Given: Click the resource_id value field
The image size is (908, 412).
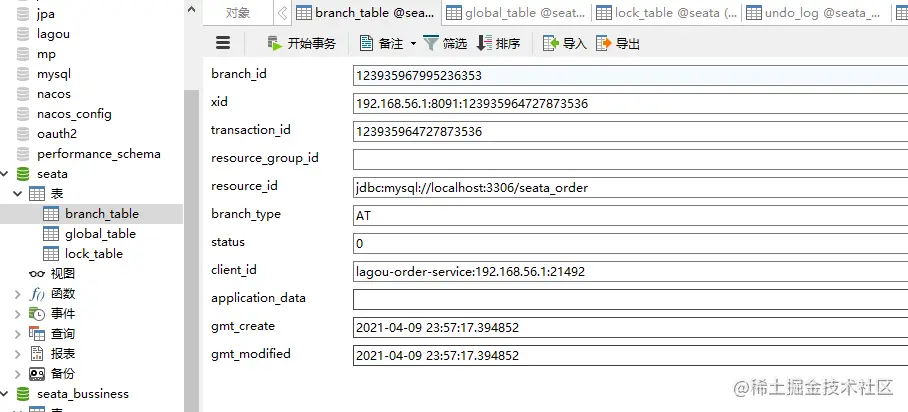Looking at the screenshot, I should [630, 188].
